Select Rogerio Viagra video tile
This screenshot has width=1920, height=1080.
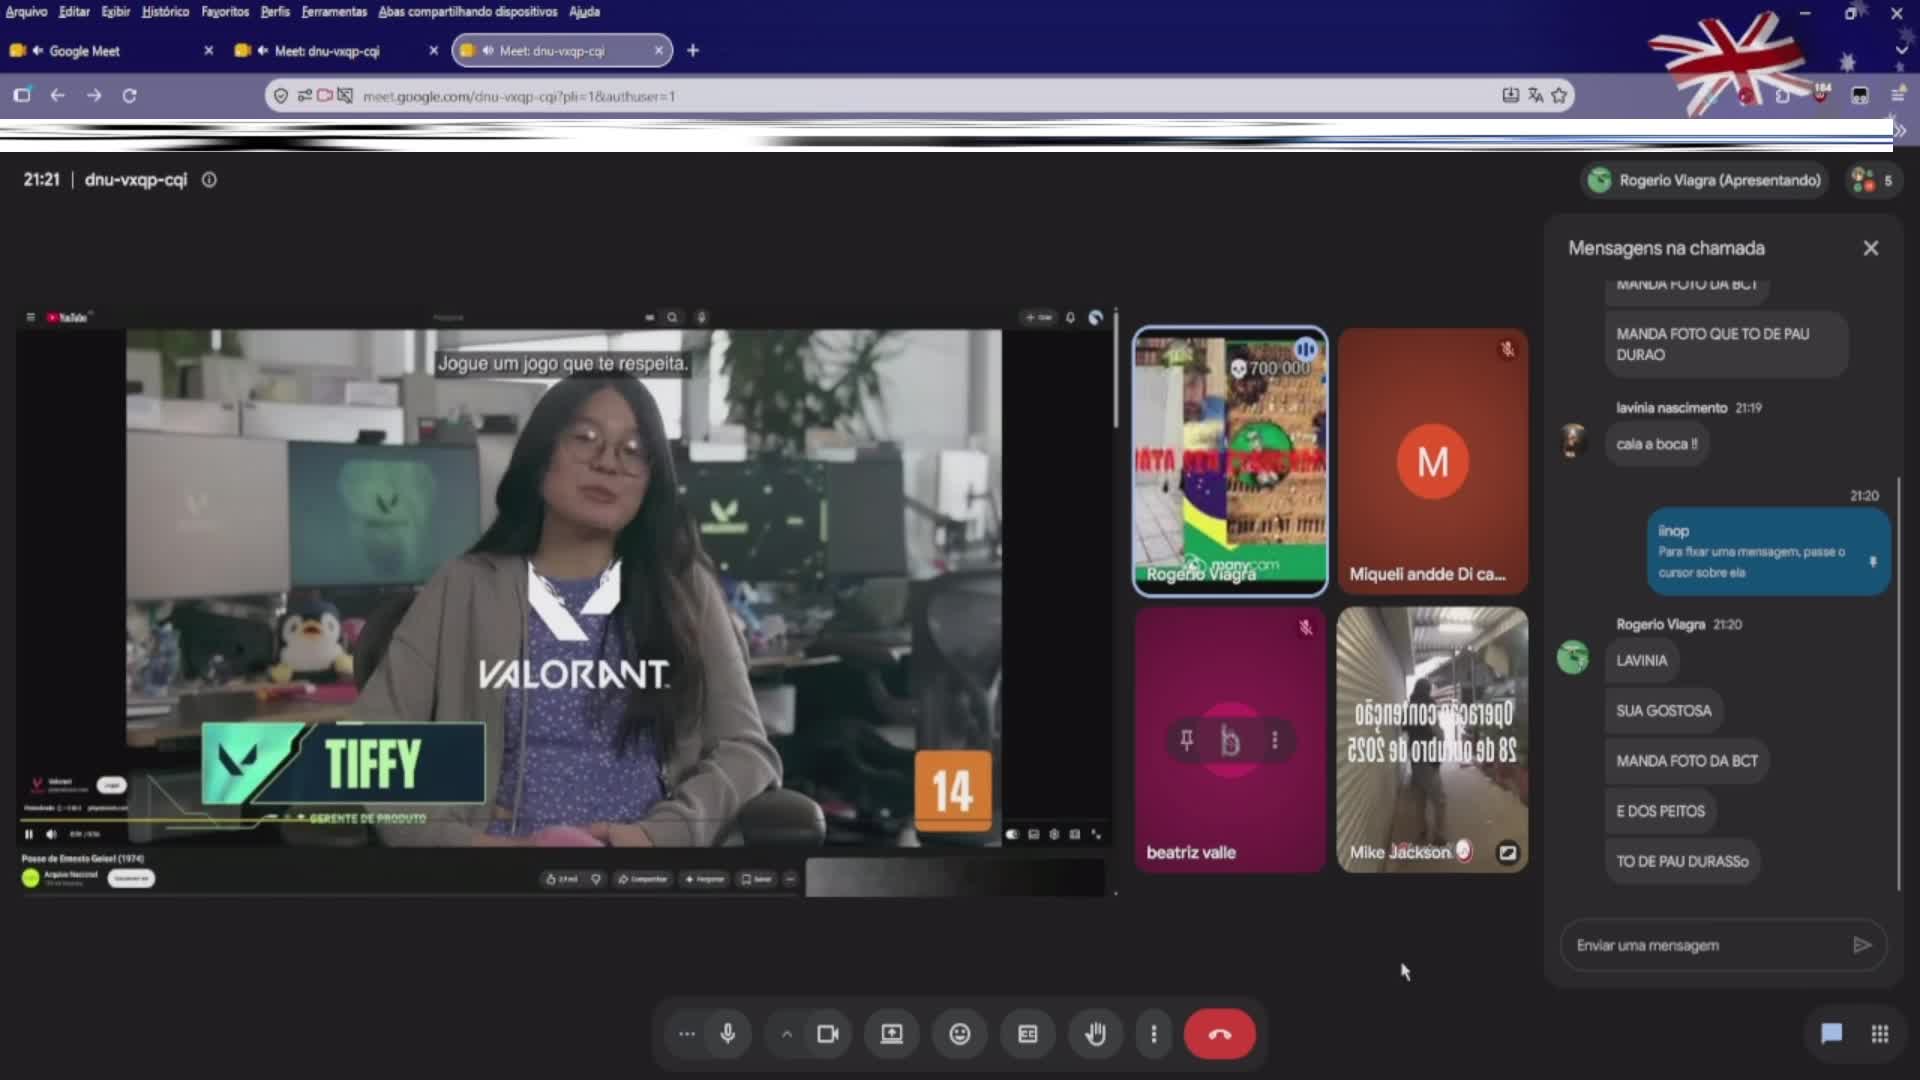(1230, 462)
